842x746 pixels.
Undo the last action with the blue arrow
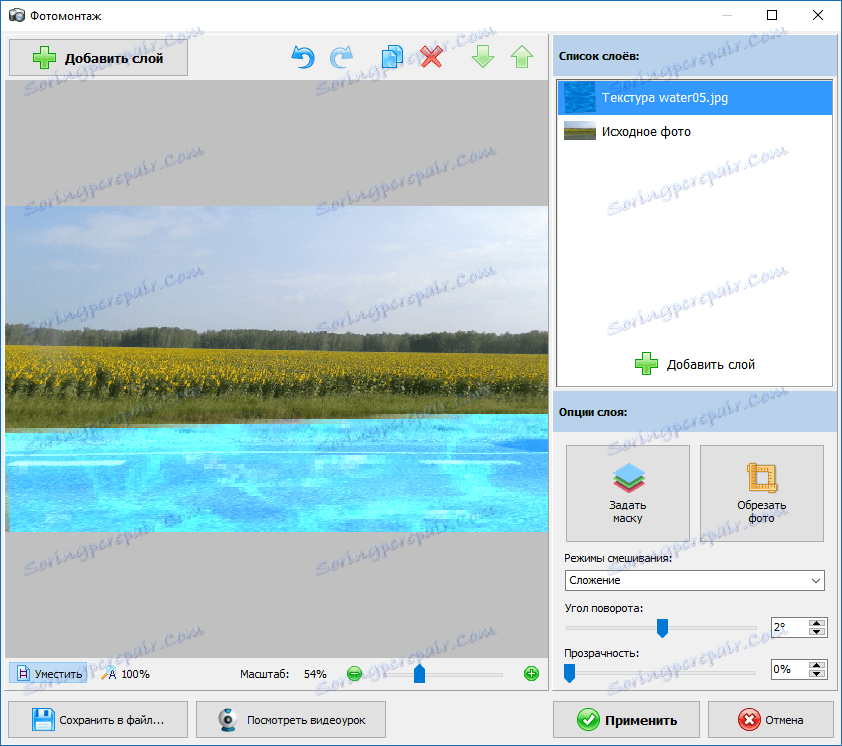[303, 57]
